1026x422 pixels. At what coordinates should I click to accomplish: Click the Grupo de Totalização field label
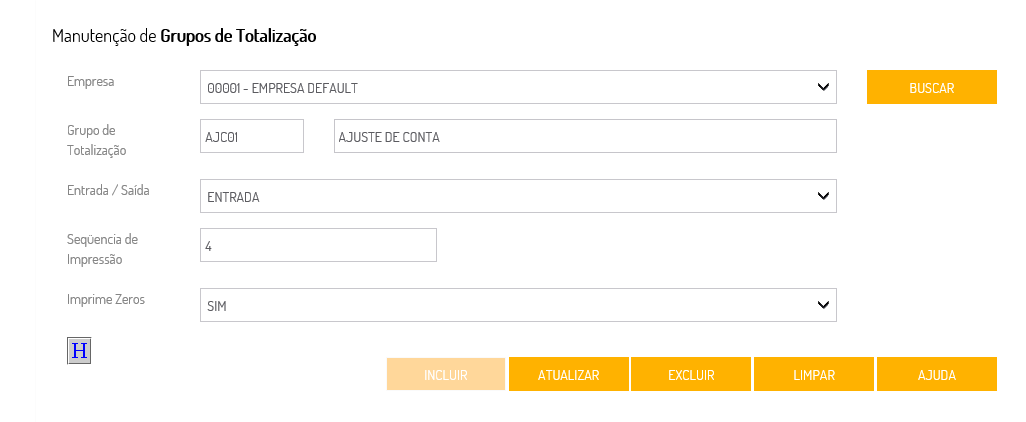97,140
